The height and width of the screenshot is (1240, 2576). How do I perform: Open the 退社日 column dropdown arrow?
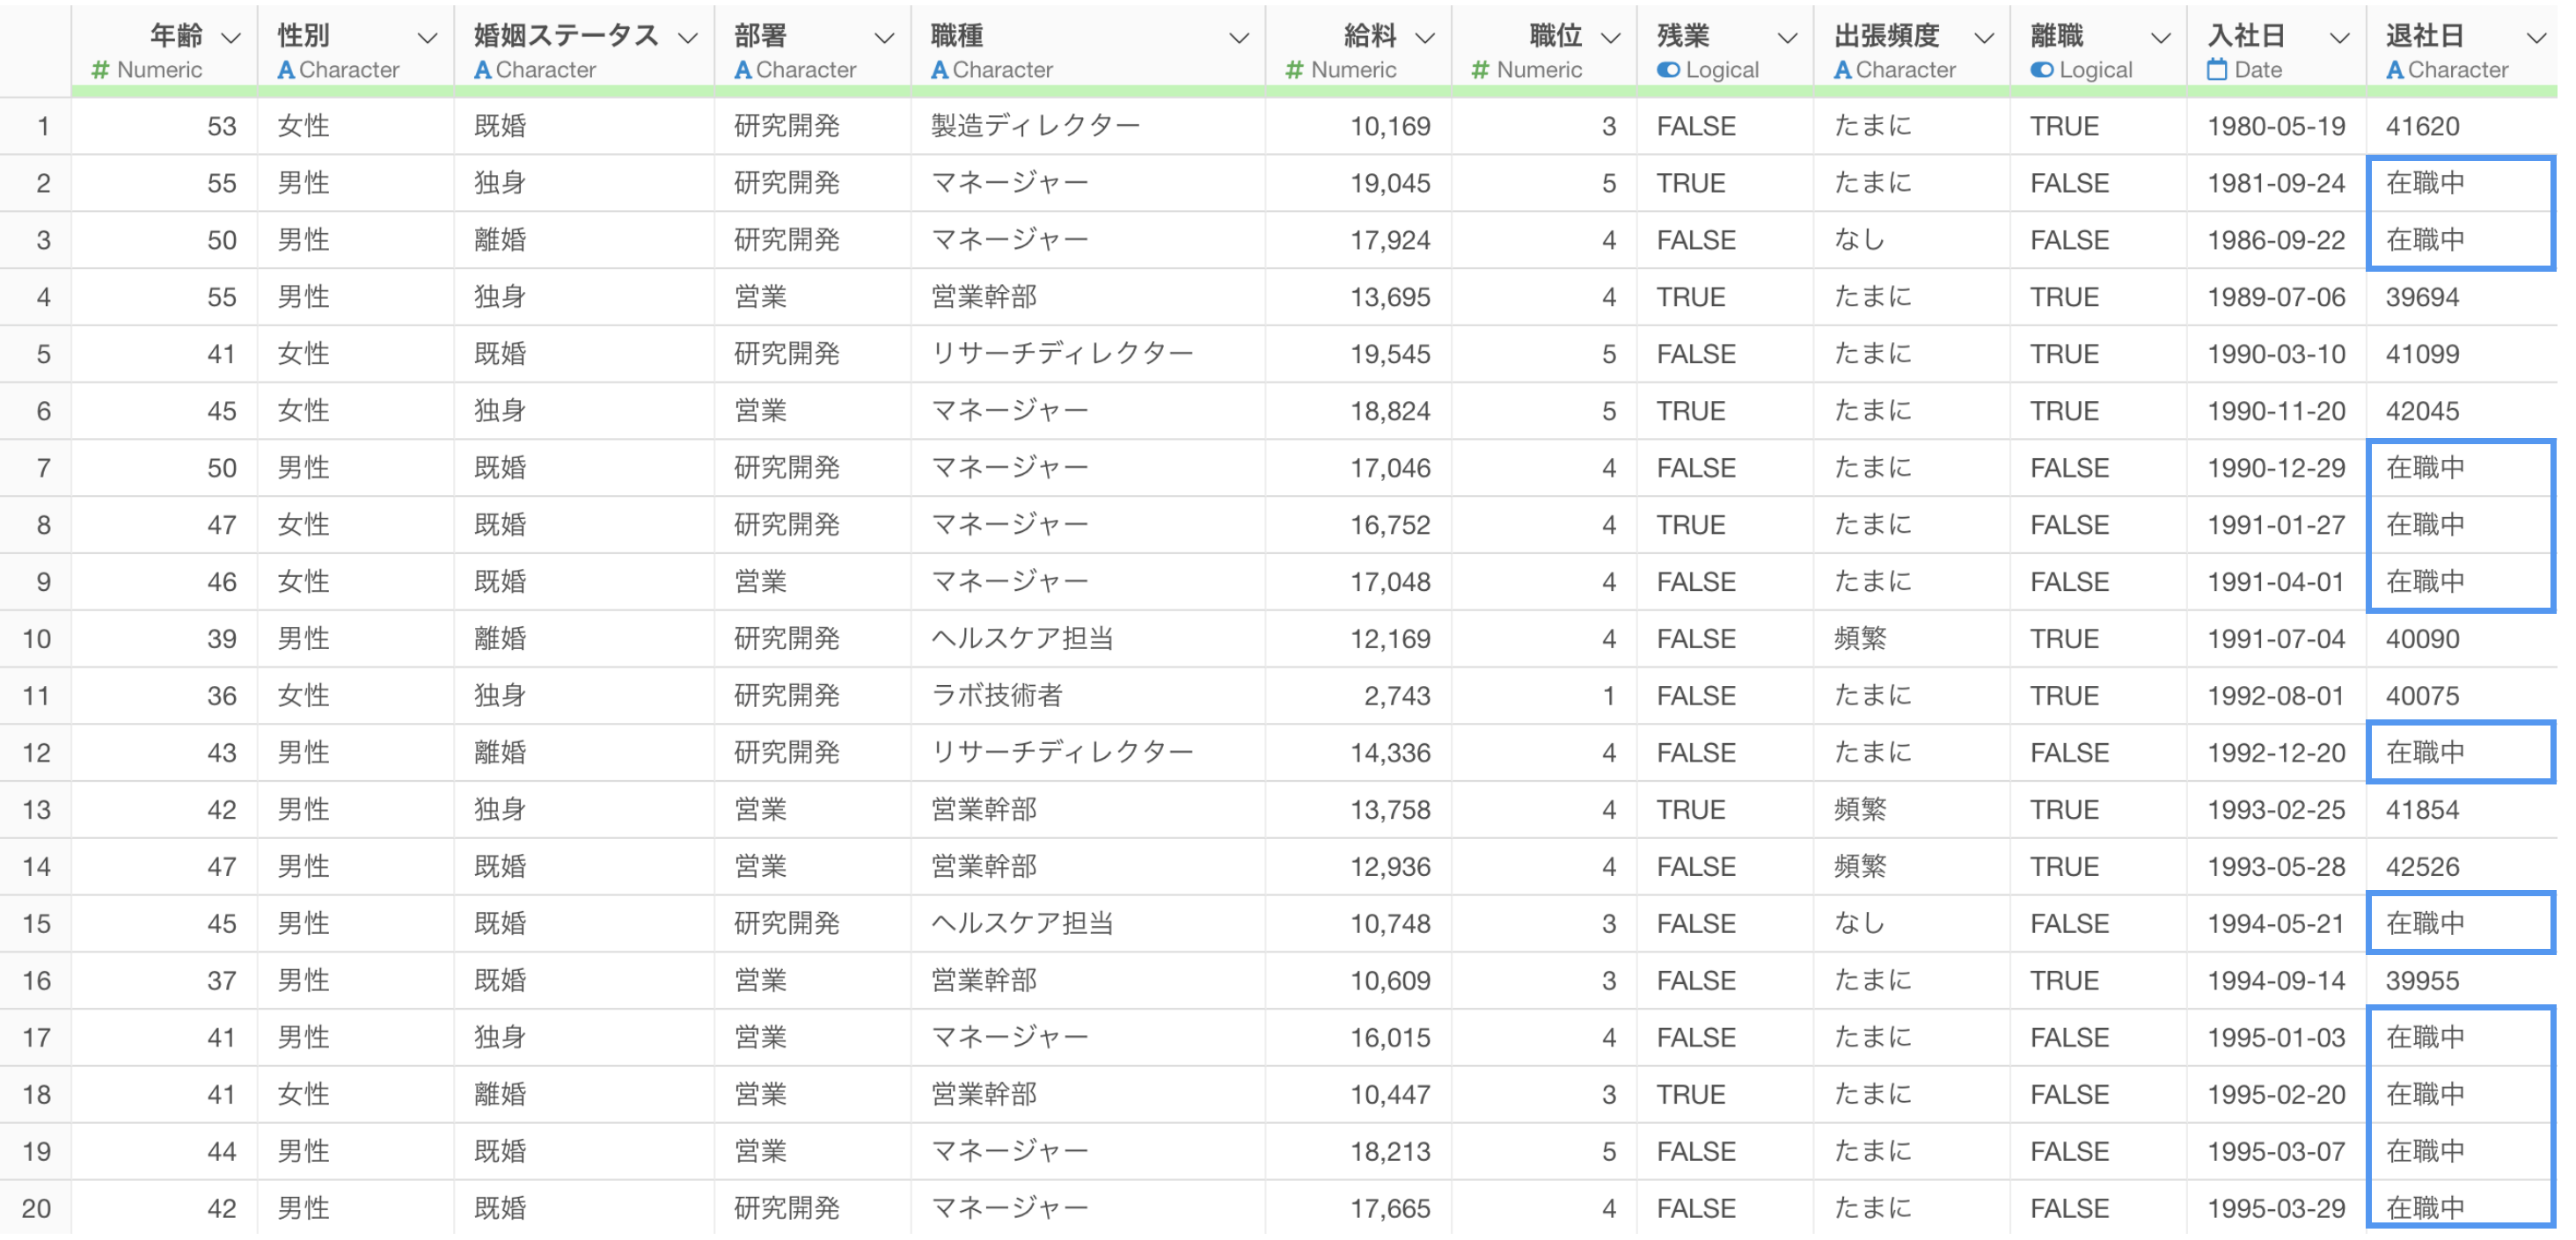click(2537, 38)
